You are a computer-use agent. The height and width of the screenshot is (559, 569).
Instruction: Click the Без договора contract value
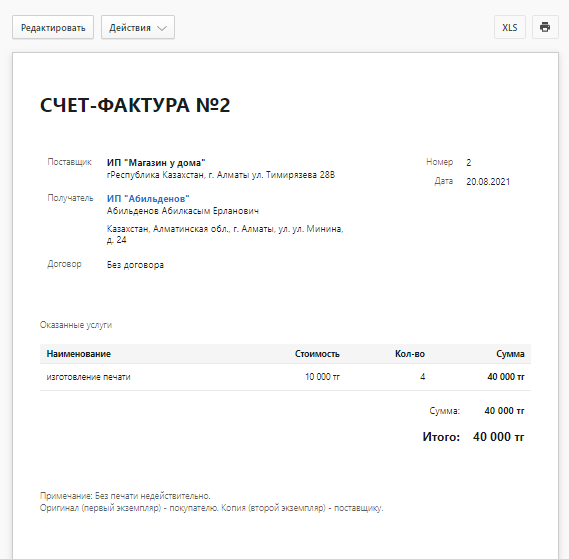[135, 265]
